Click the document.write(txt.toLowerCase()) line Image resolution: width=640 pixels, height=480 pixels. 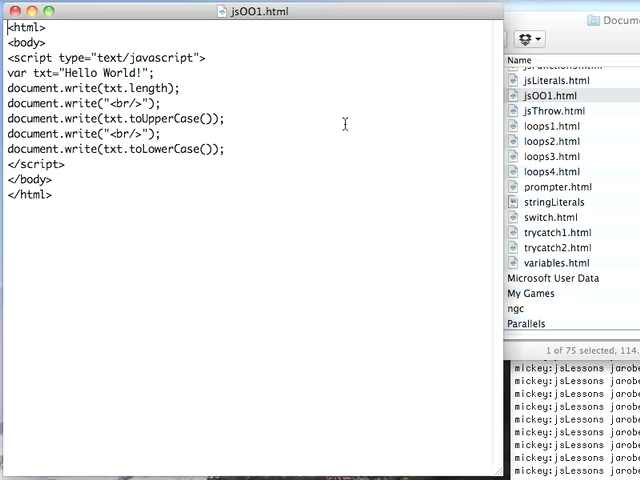pos(116,149)
